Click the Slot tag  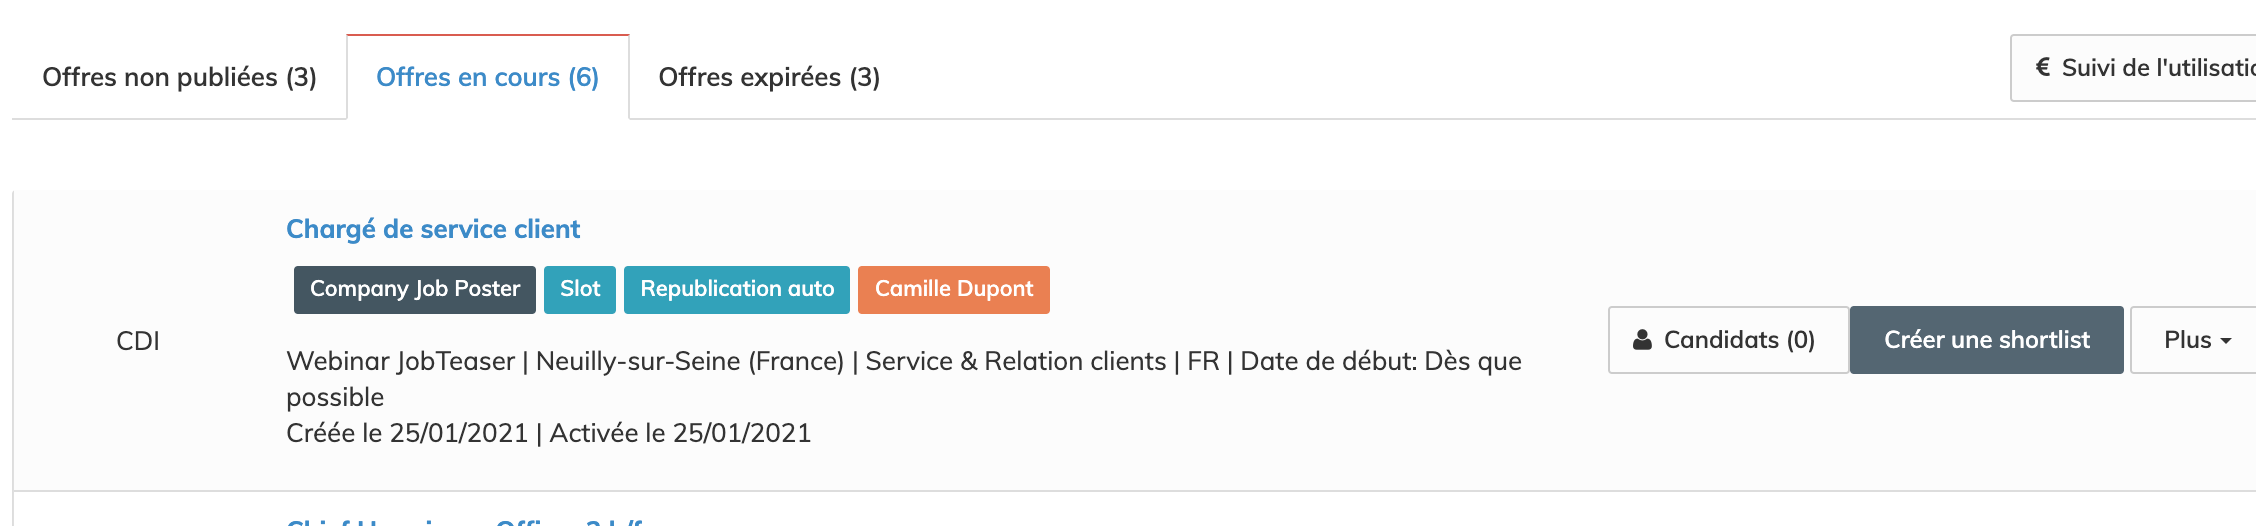(579, 289)
